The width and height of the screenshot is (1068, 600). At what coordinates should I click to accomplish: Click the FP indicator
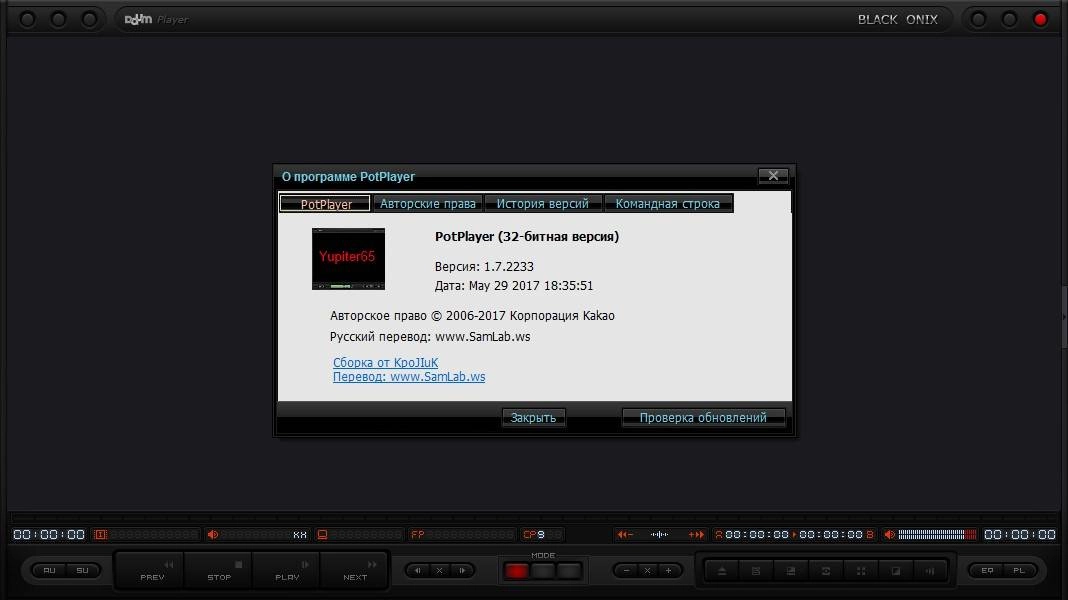click(x=418, y=535)
